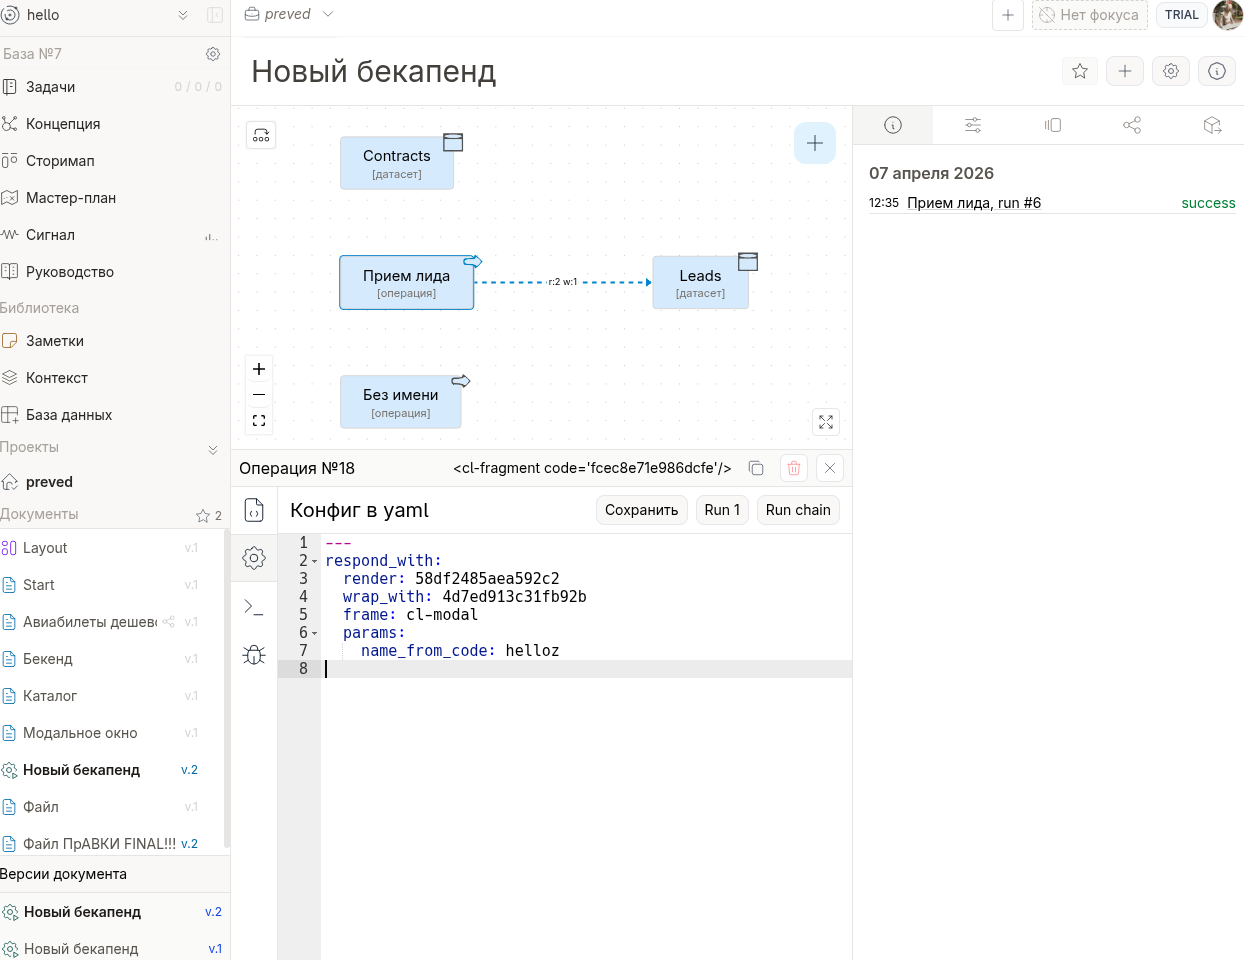Screen dimensions: 1244x960
Task: Copy the cl-fragment code snippet
Action: point(756,468)
